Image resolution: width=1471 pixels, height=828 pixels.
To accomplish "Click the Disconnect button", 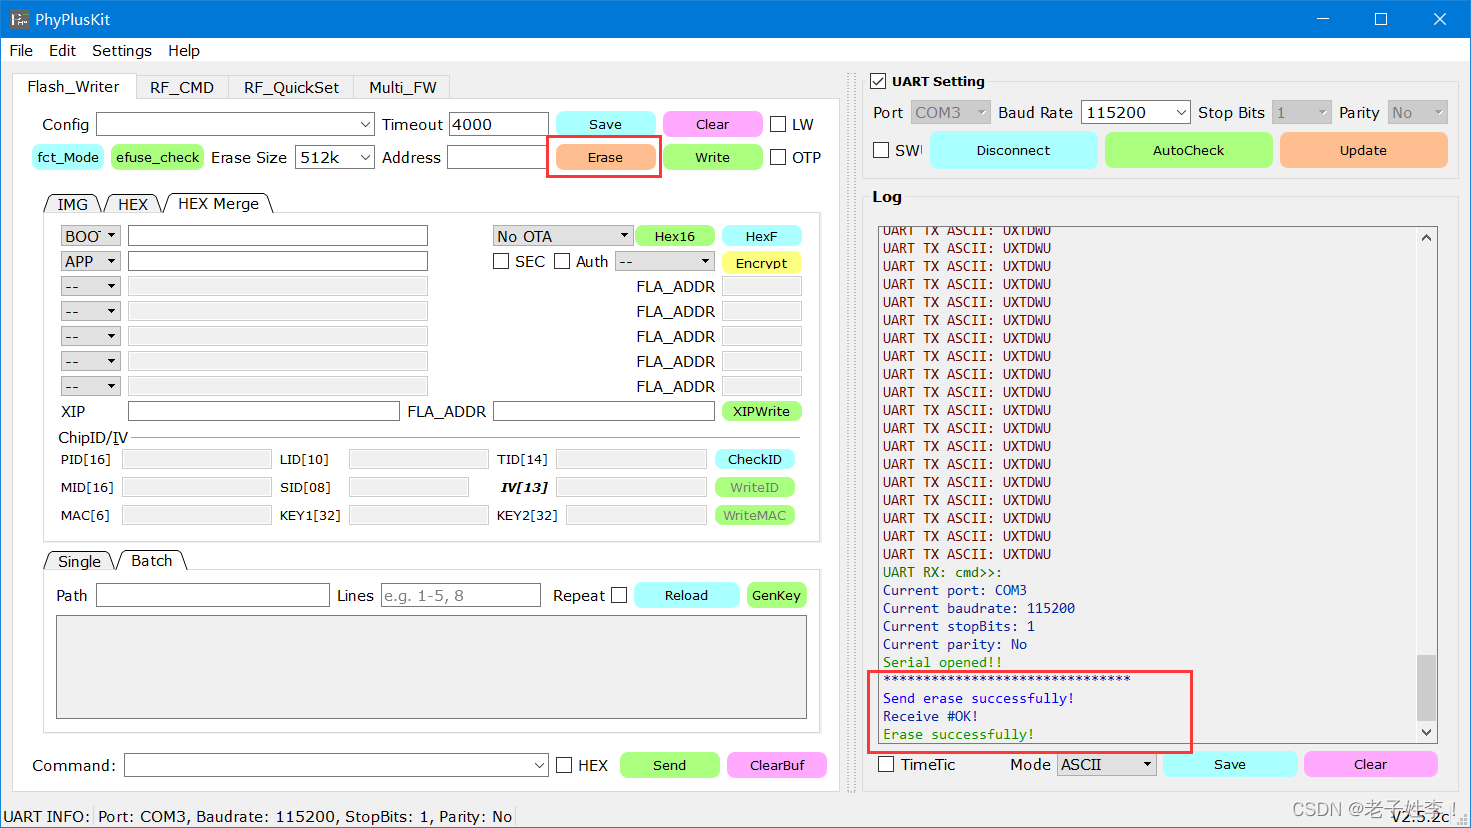I will pyautogui.click(x=1013, y=150).
